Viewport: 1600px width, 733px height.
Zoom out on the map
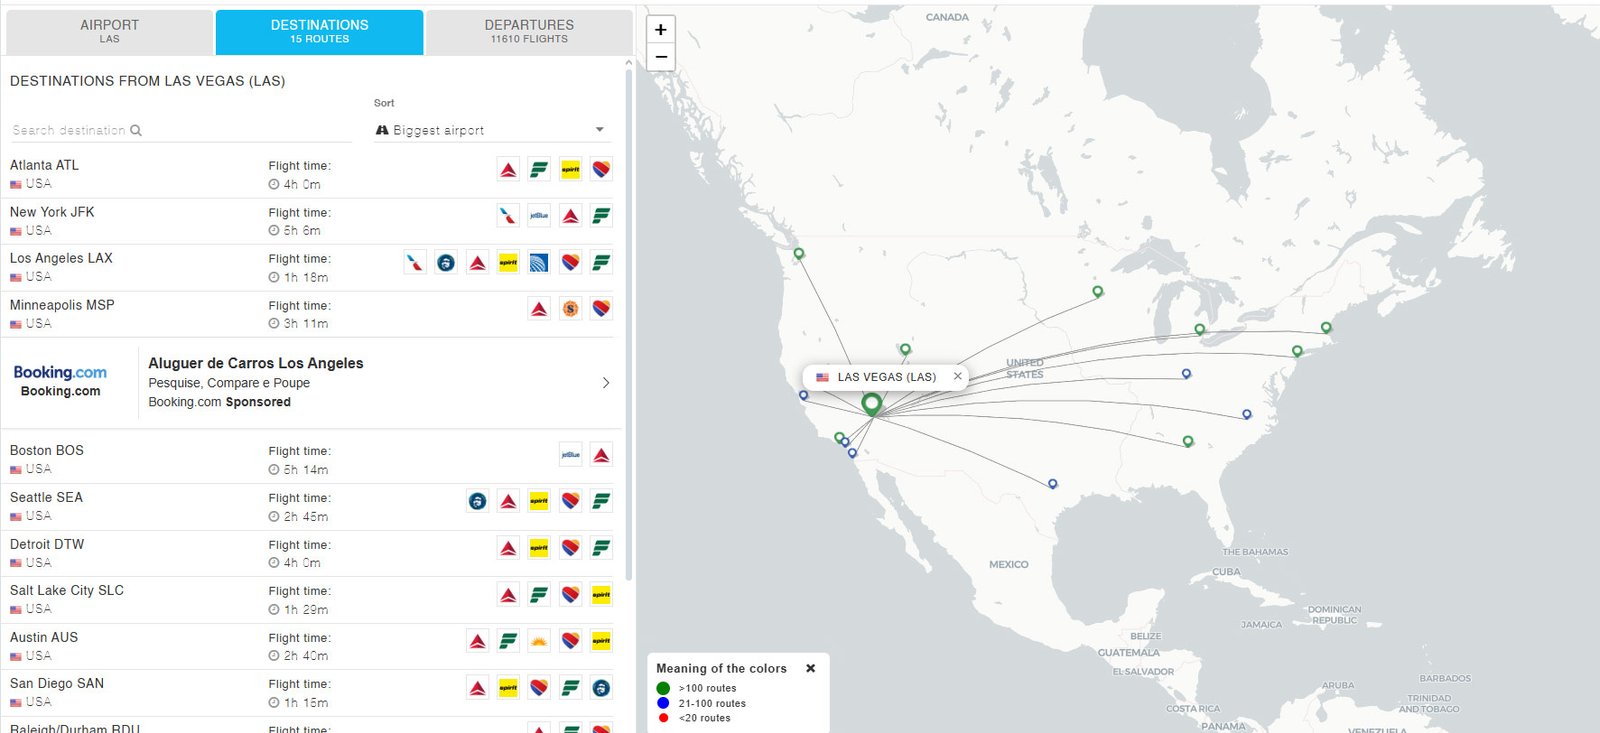(x=661, y=57)
